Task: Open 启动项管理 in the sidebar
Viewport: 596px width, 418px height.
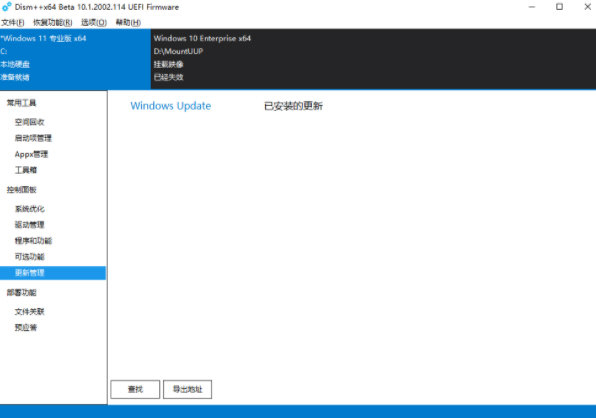Action: (33, 138)
